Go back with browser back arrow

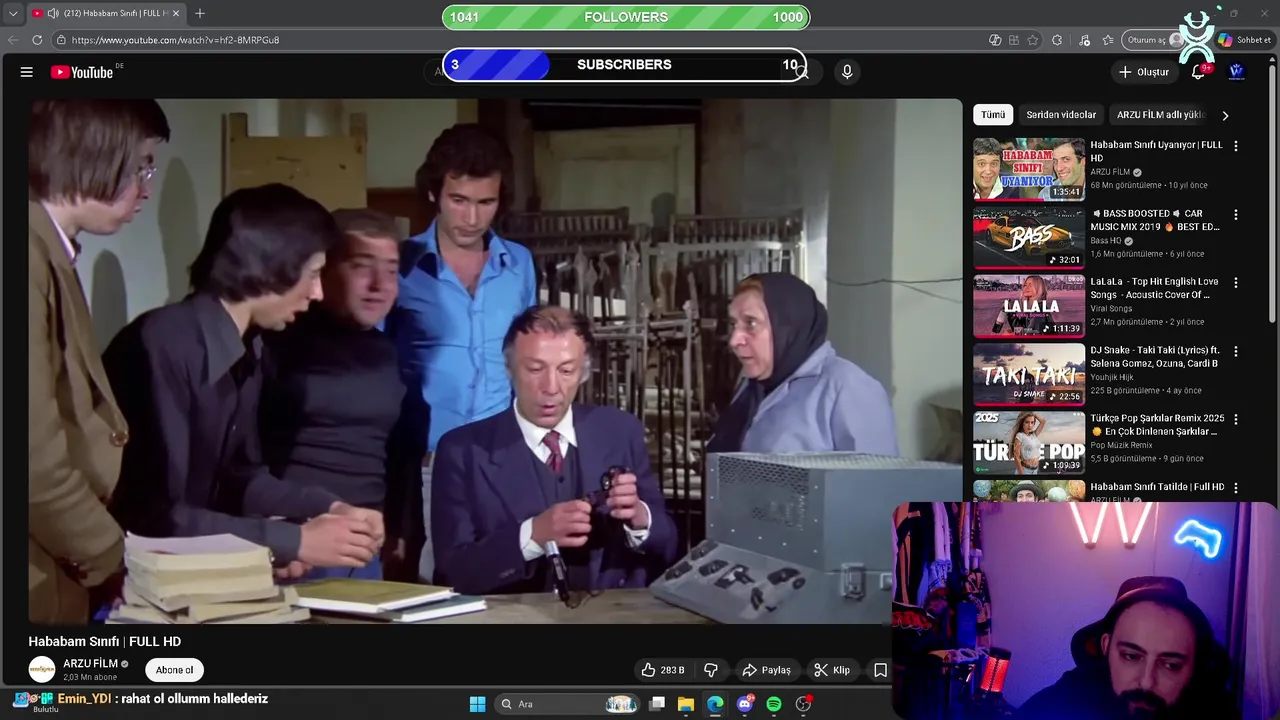point(13,40)
